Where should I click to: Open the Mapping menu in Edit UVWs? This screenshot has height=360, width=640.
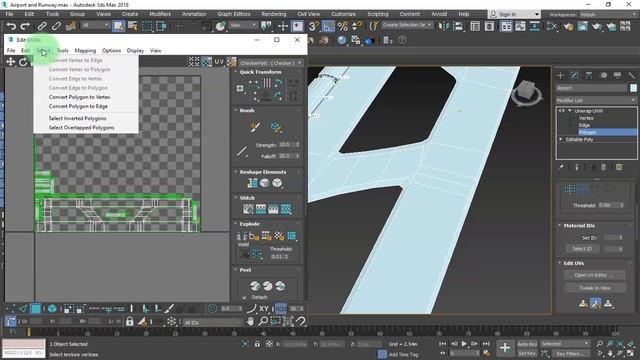pyautogui.click(x=85, y=51)
